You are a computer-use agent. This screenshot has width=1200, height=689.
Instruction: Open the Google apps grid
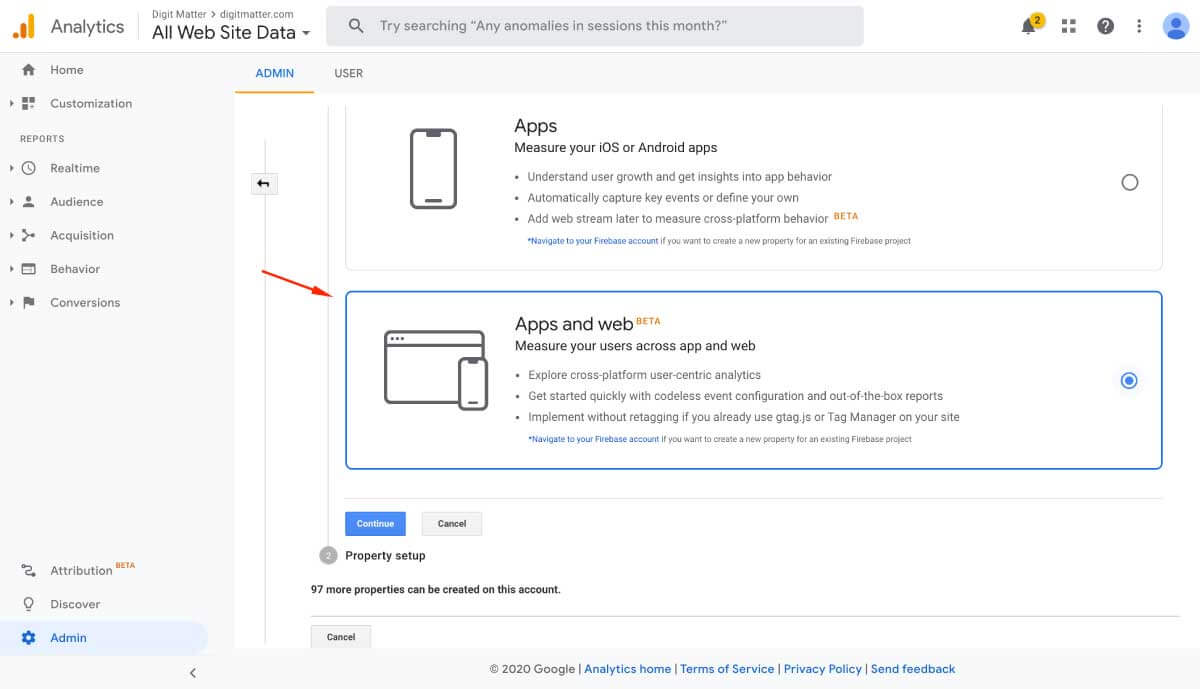coord(1068,25)
